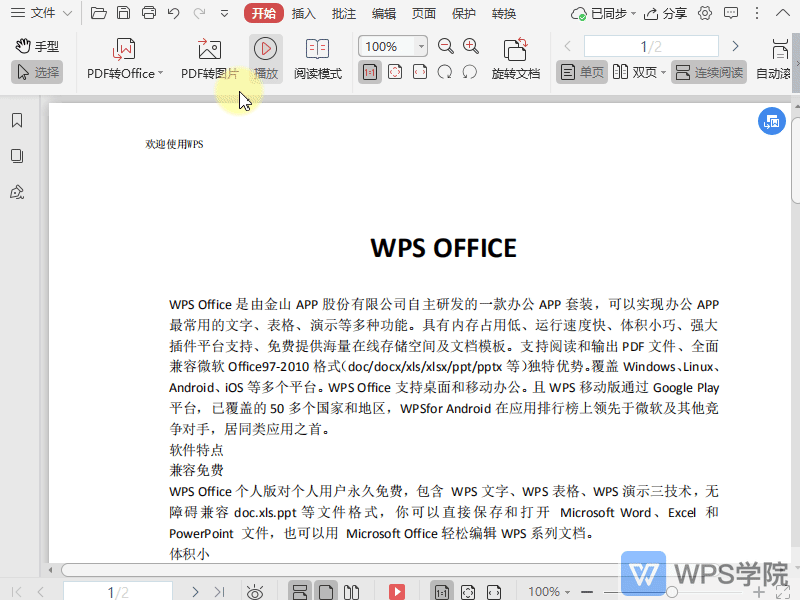Open PDF转图片 (PDF to image) converter
Image resolution: width=800 pixels, height=600 pixels.
coord(207,57)
